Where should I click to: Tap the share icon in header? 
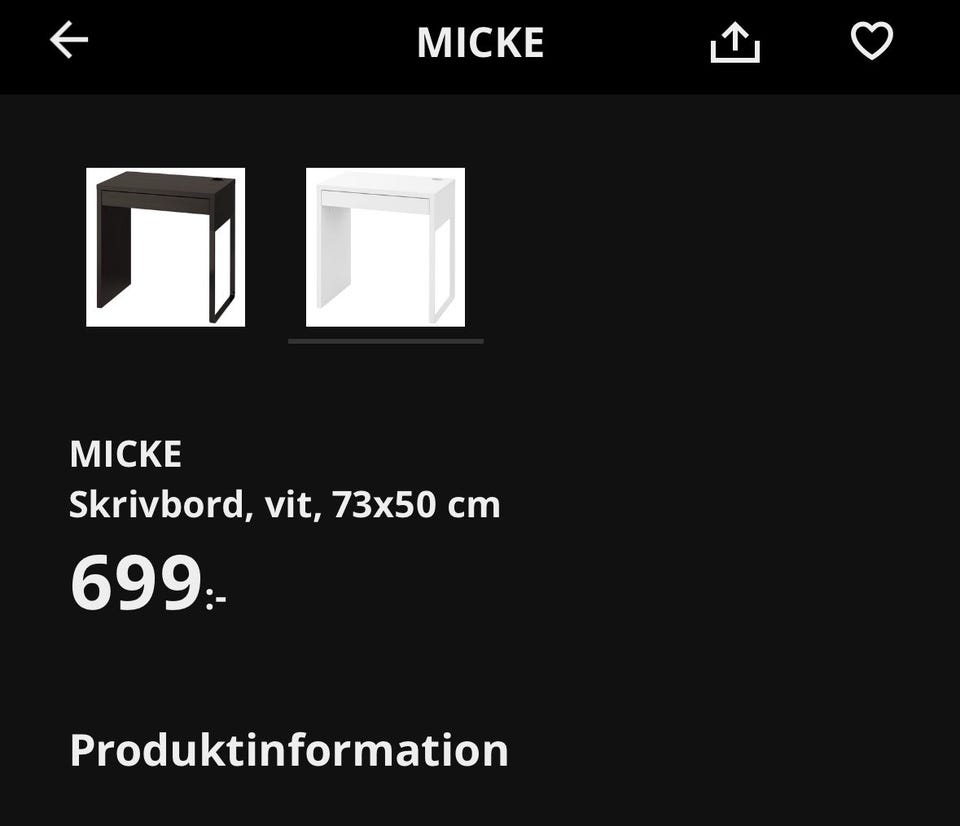[x=735, y=42]
